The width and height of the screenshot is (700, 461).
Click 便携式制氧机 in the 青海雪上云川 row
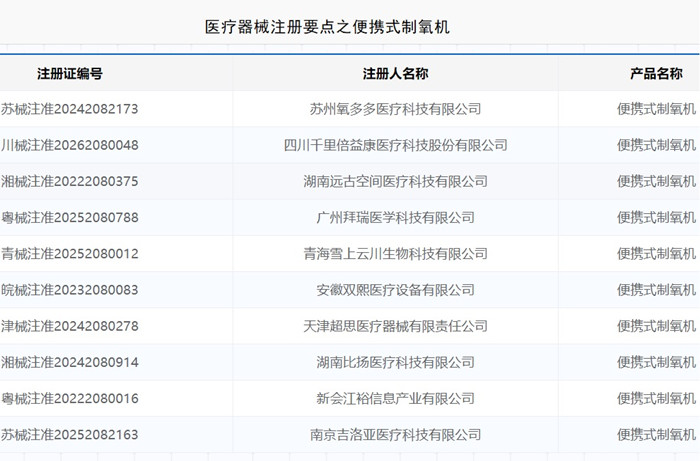point(656,253)
